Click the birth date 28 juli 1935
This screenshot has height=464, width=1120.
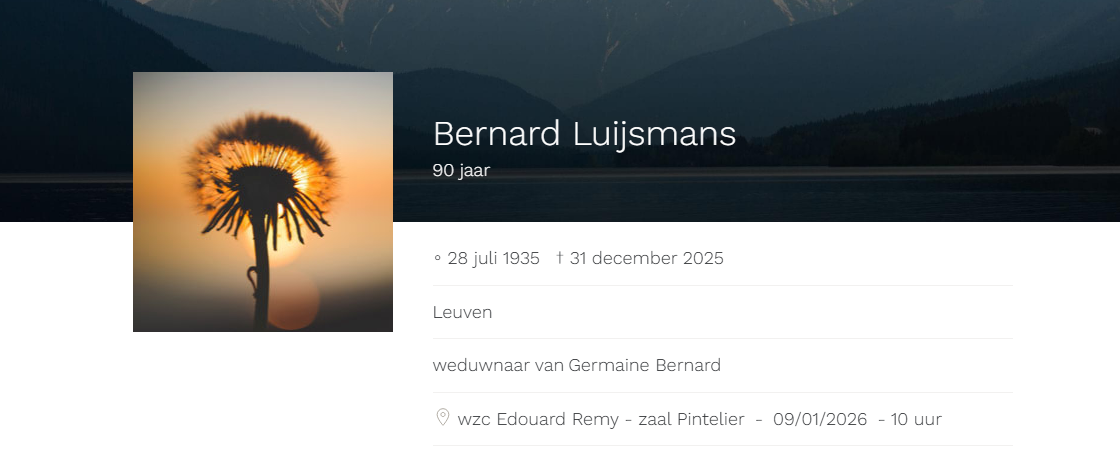(x=493, y=258)
